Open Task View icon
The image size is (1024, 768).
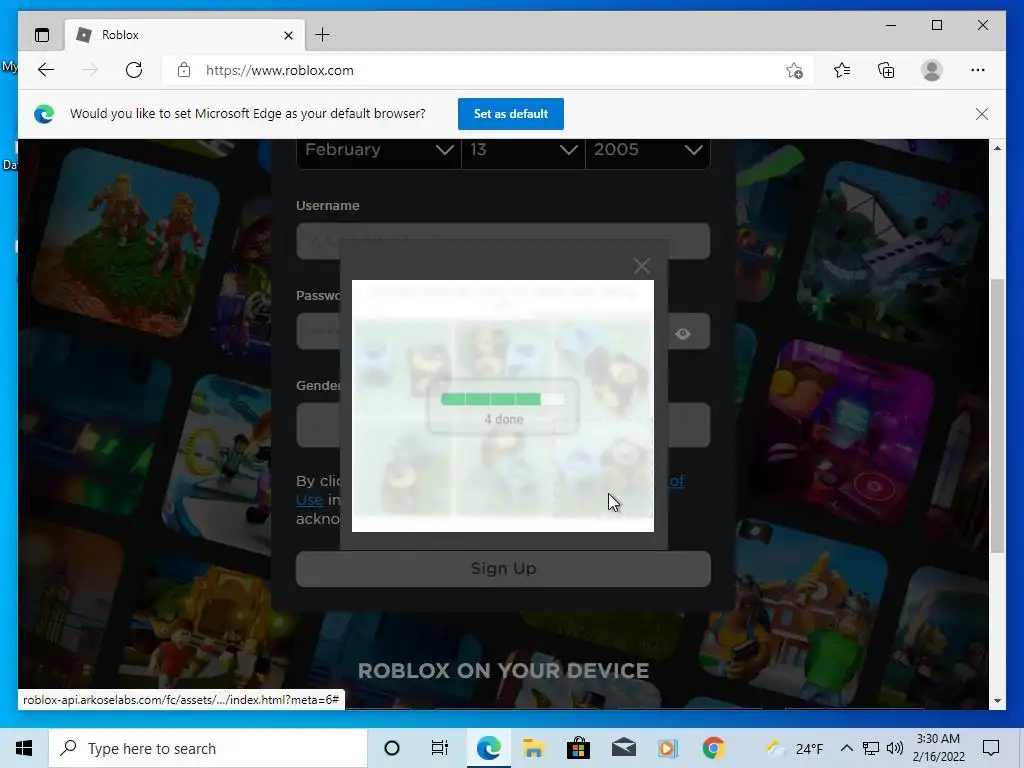(x=440, y=748)
